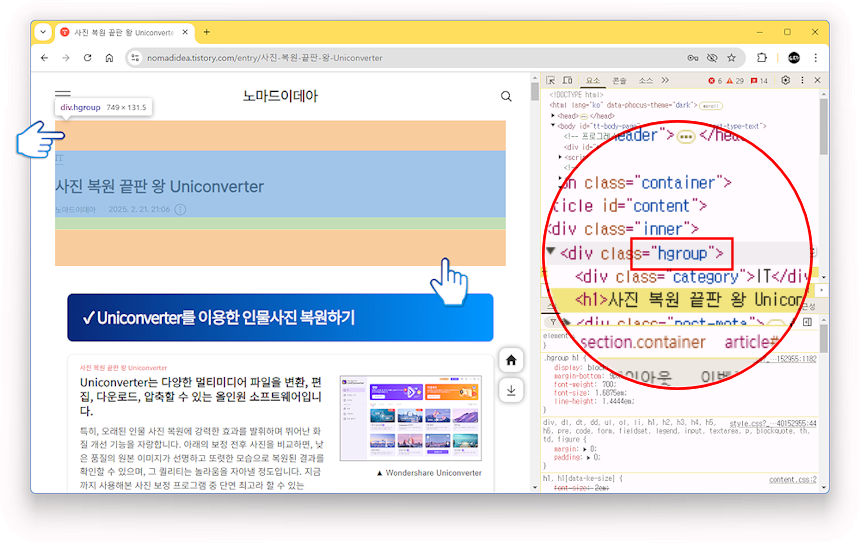Viewport: 860px width, 543px height.
Task: Expand the head element node
Action: pyautogui.click(x=553, y=116)
